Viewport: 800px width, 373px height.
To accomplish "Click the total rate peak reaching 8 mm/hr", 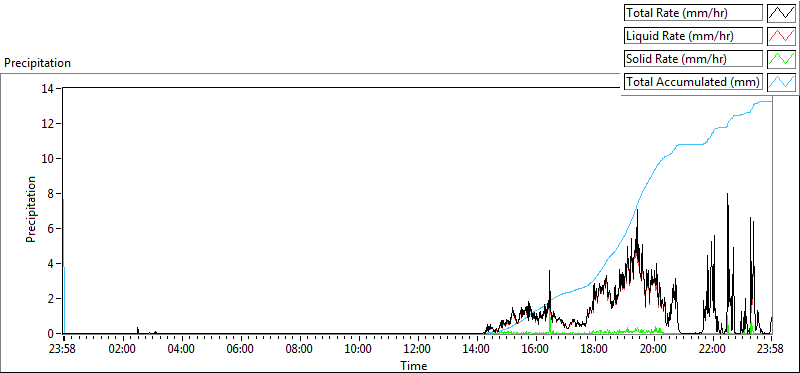I will pyautogui.click(x=728, y=195).
